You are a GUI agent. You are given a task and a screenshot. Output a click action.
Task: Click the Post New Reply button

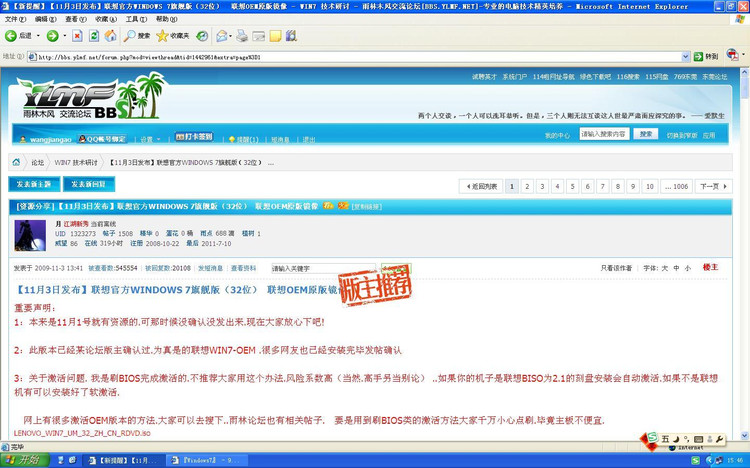tap(88, 184)
